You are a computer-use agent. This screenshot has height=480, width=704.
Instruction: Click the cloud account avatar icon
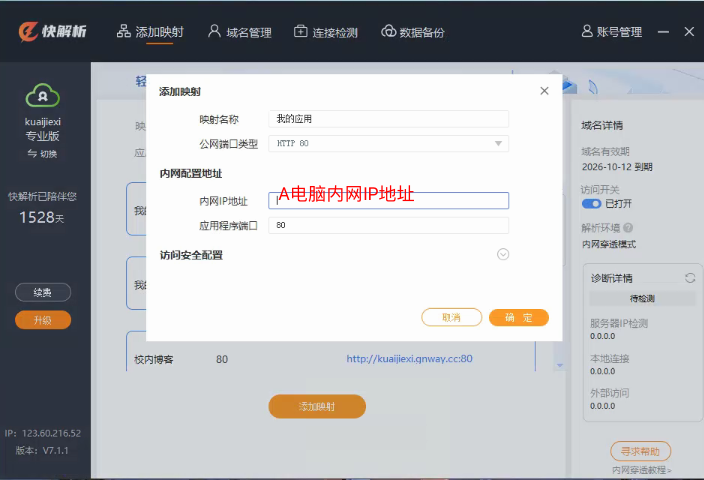pyautogui.click(x=43, y=95)
